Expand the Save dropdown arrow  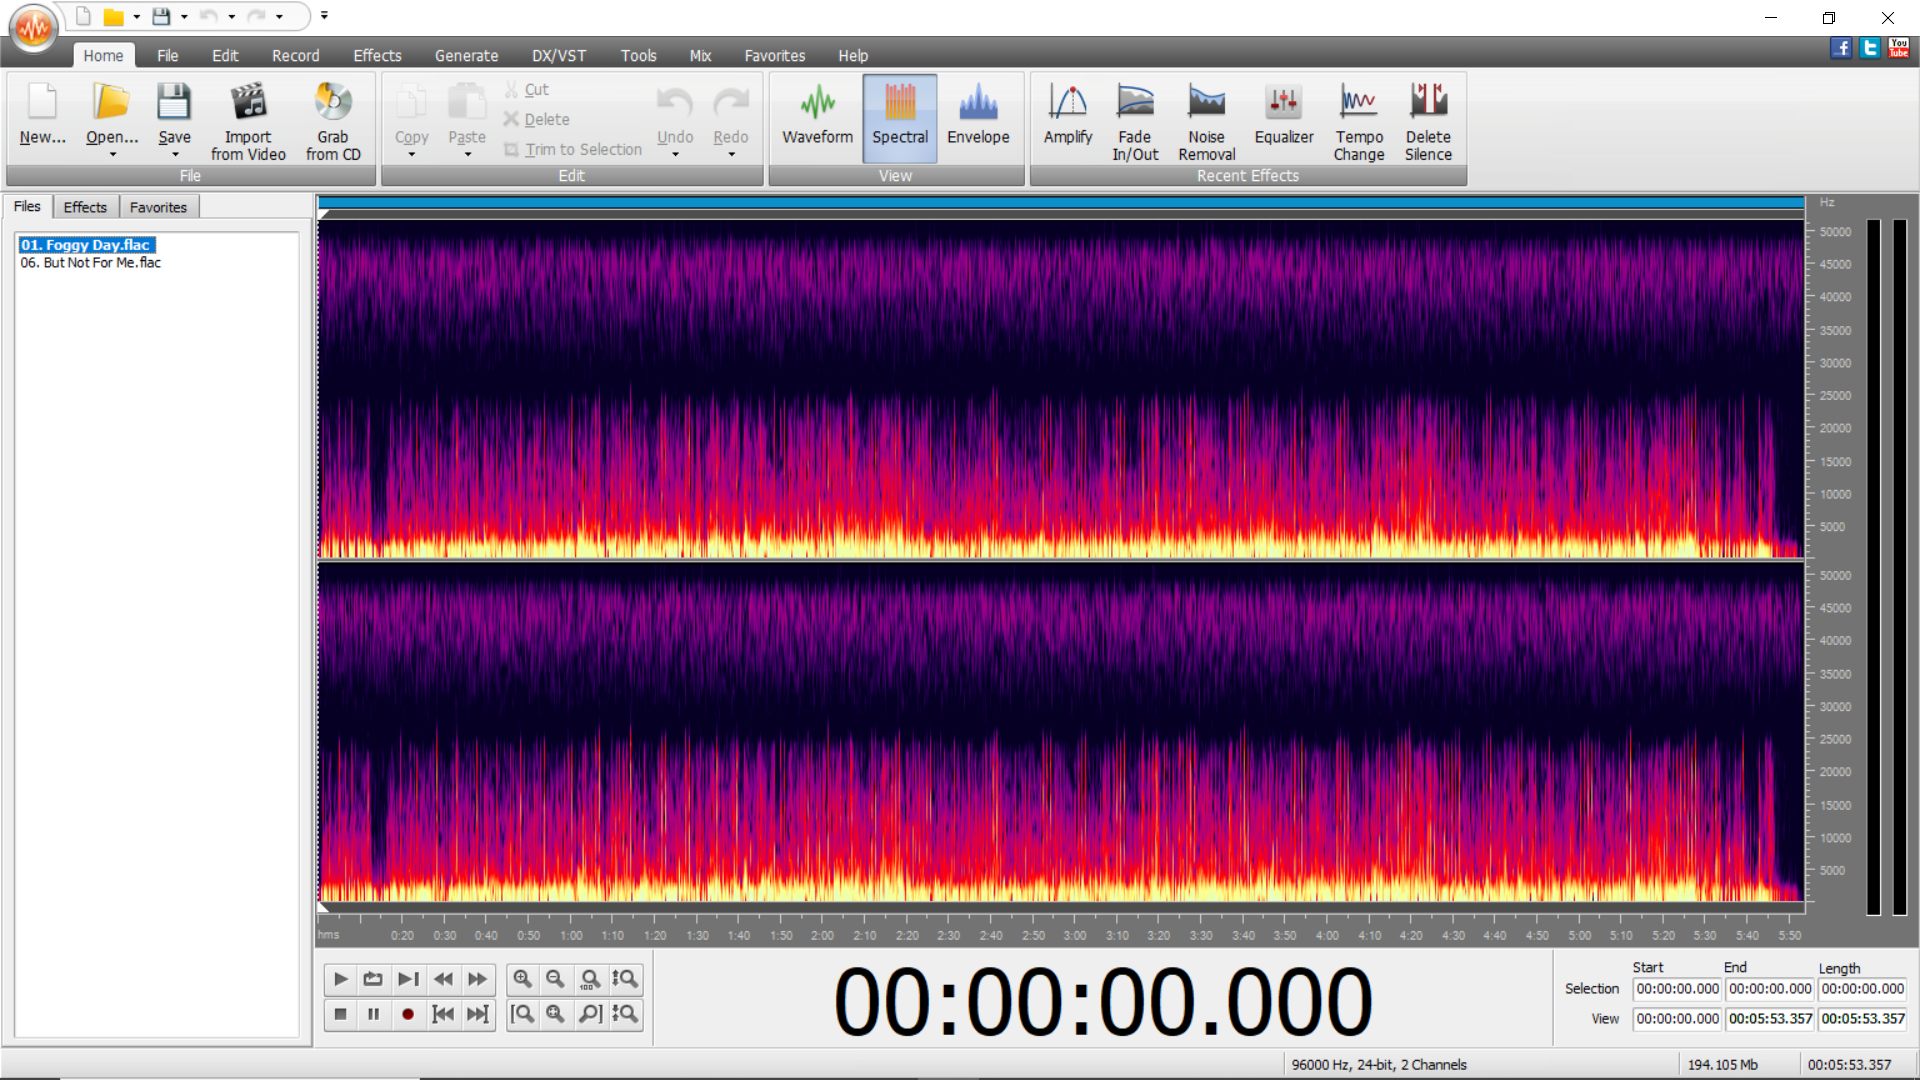[175, 155]
